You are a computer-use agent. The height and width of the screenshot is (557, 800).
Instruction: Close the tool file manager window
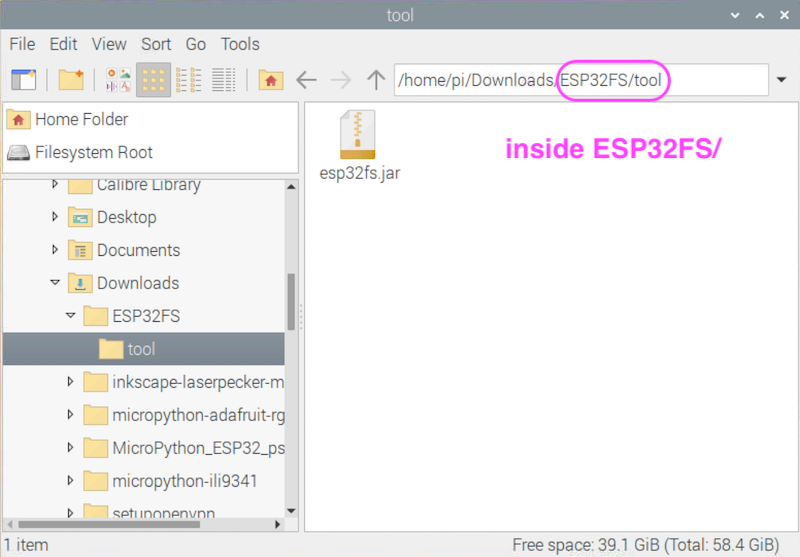pyautogui.click(x=785, y=15)
